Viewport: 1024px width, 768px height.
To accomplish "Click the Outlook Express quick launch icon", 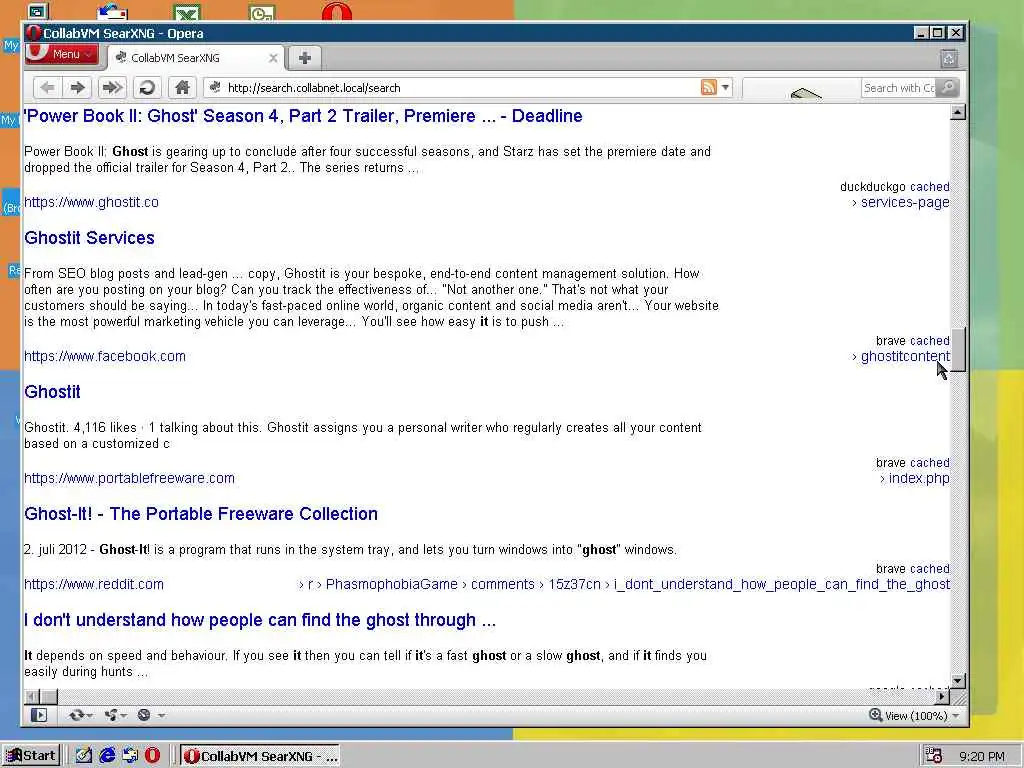I will (x=130, y=756).
